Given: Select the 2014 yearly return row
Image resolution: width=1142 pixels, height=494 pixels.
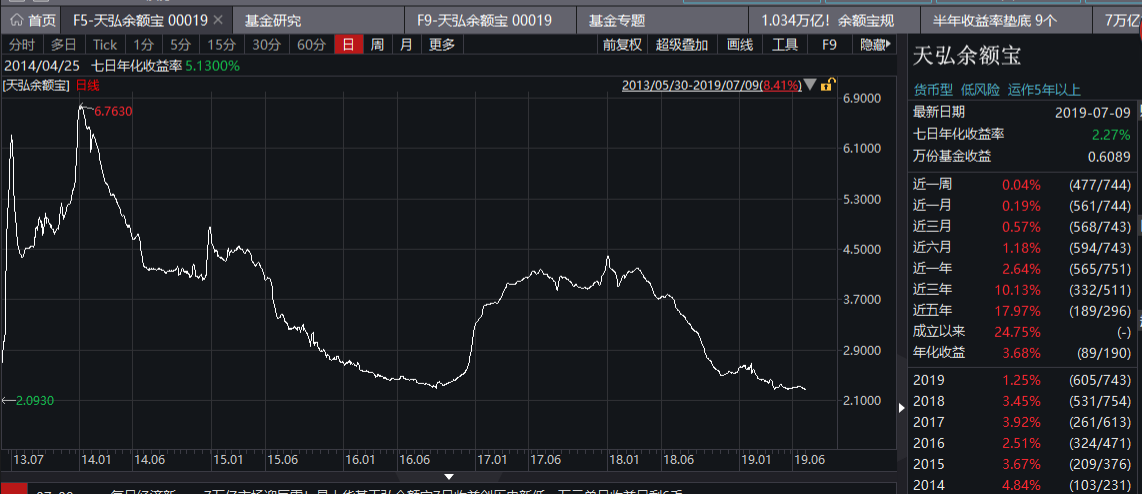Looking at the screenshot, I should [1022, 485].
